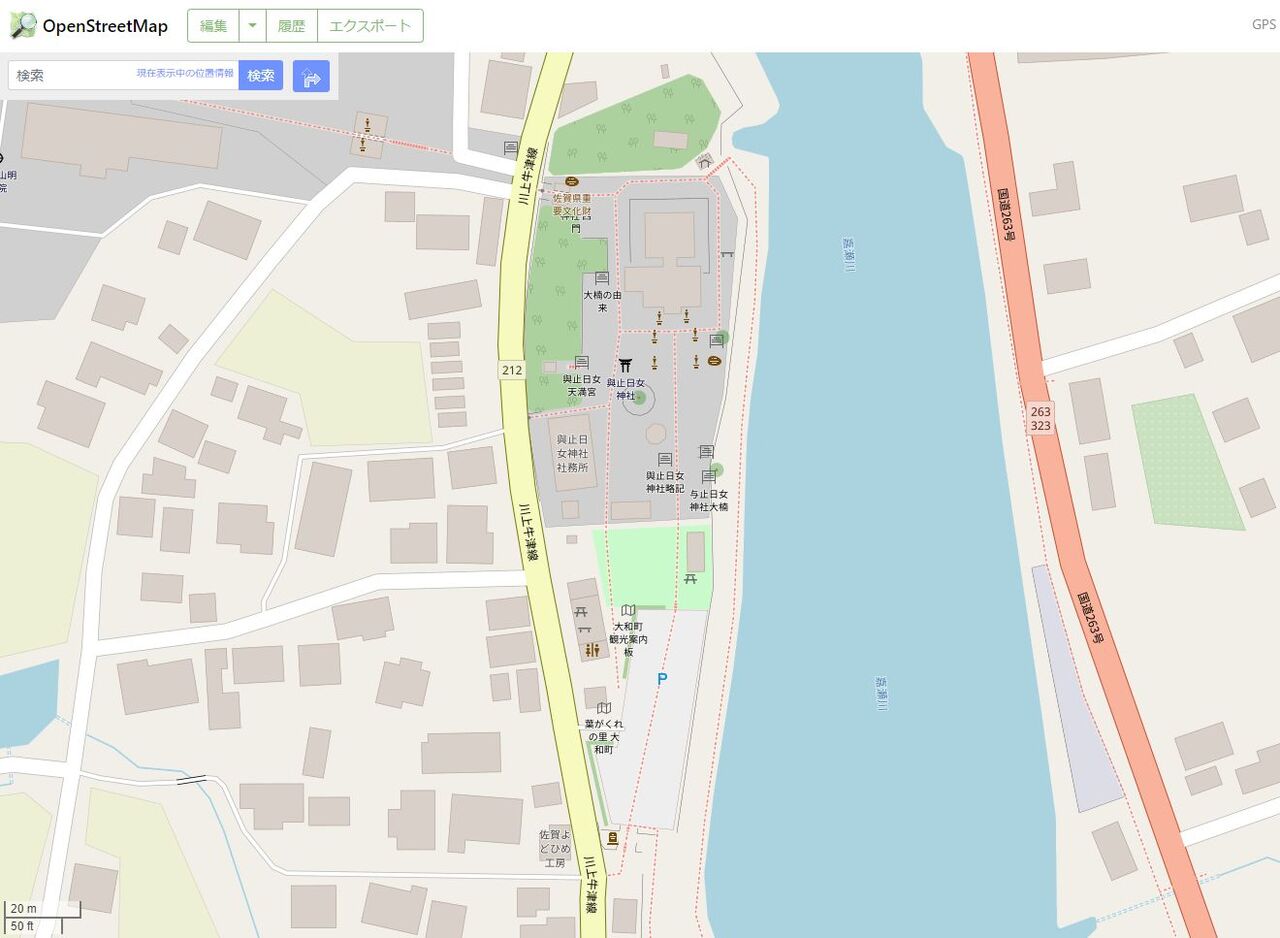Focus the 検索 search input field

point(123,76)
